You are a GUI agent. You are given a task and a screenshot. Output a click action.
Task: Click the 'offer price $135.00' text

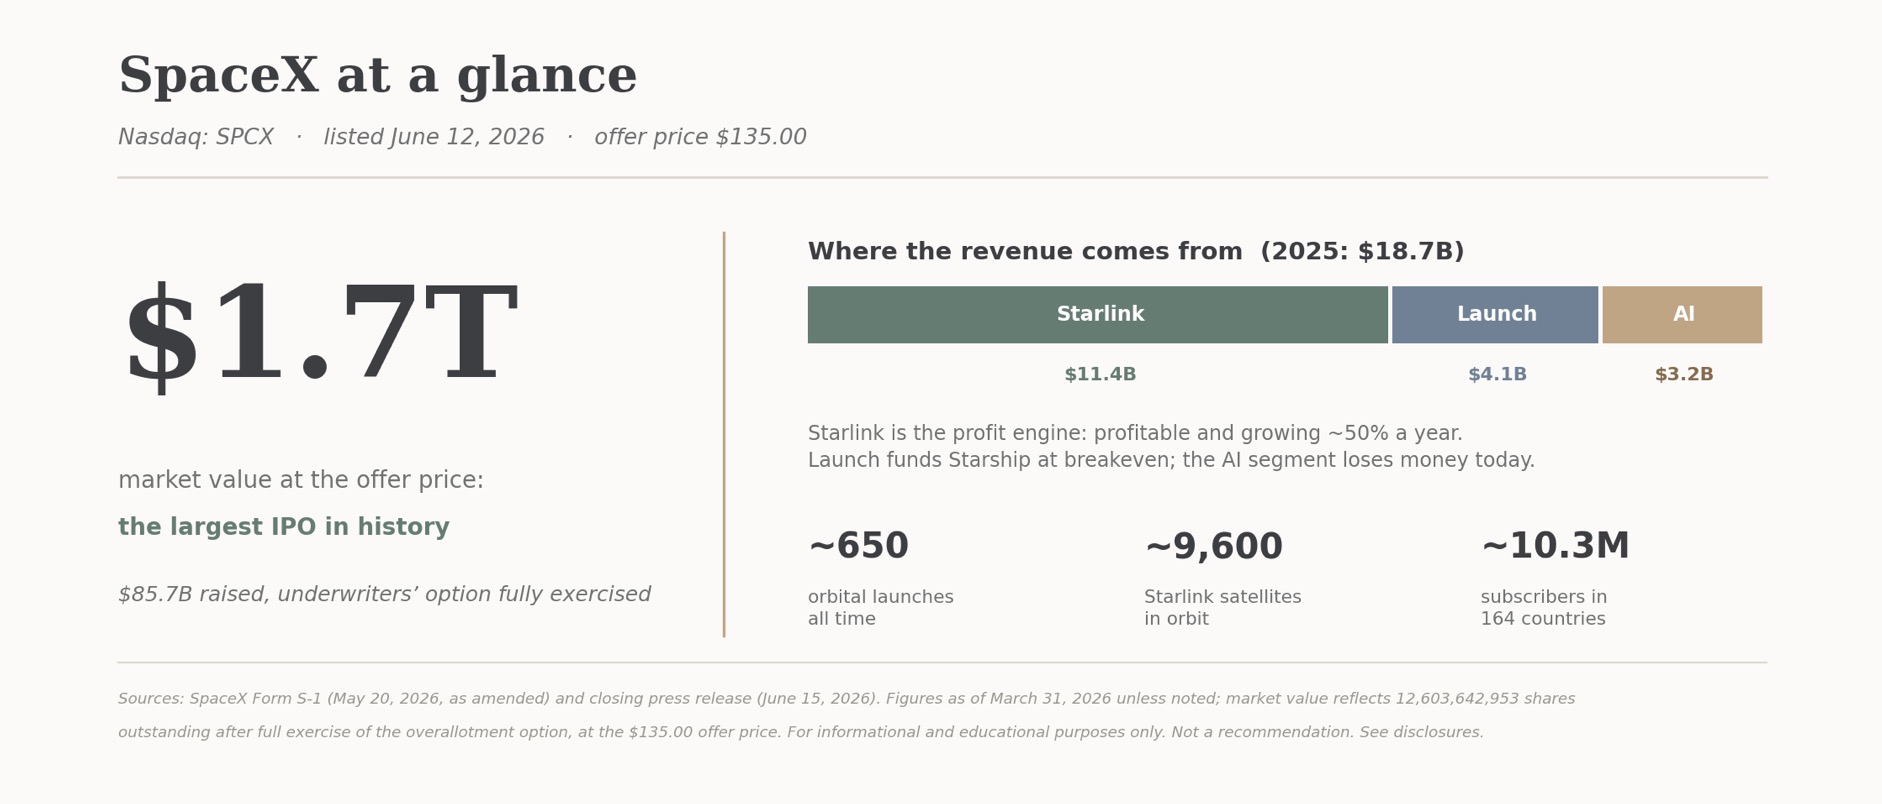coord(700,138)
